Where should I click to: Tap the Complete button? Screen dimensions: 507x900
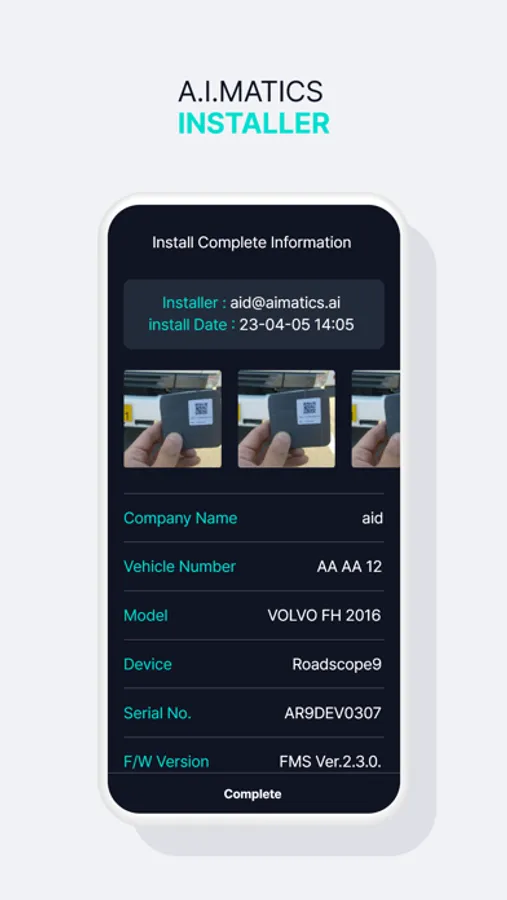coord(253,794)
